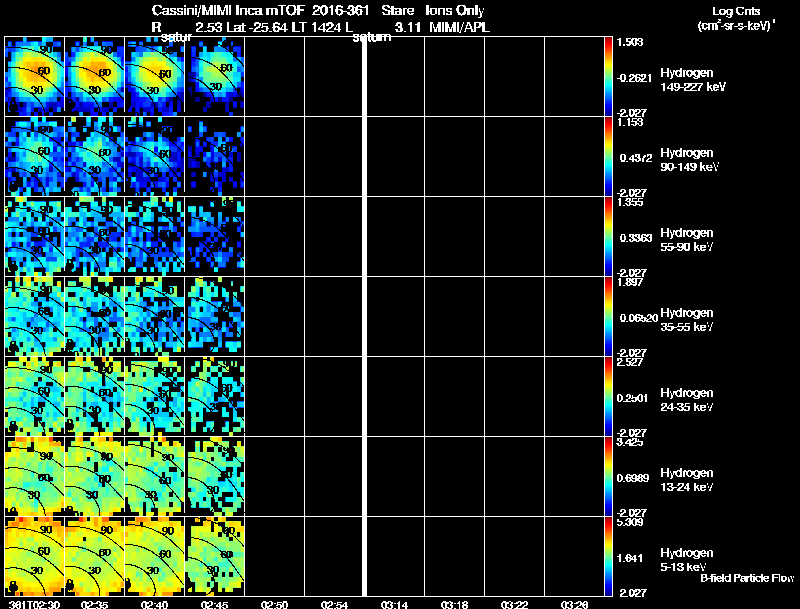Screen dimensions: 800x609
Task: Click the 03:14 time label
Action: [394, 604]
